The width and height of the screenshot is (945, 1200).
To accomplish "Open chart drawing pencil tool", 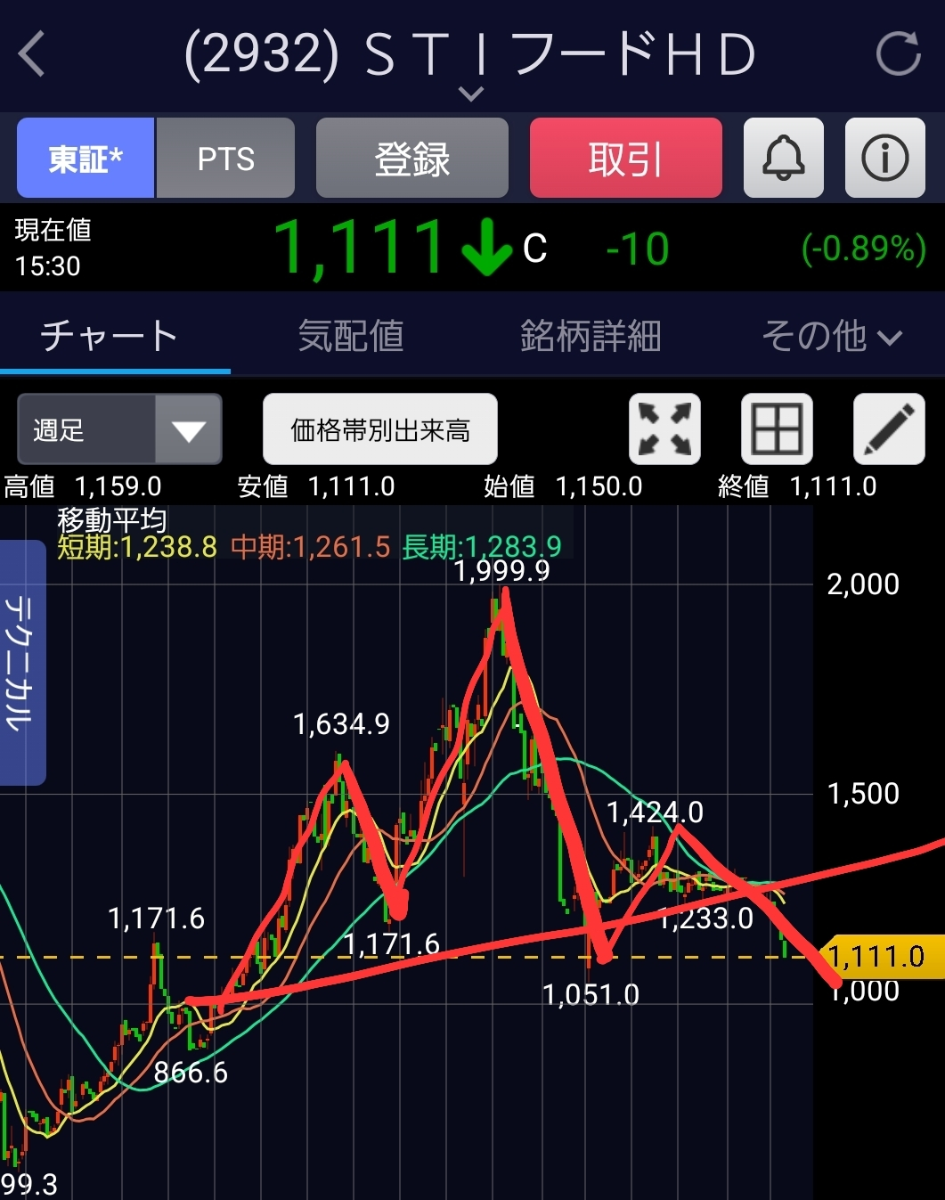I will [x=889, y=430].
